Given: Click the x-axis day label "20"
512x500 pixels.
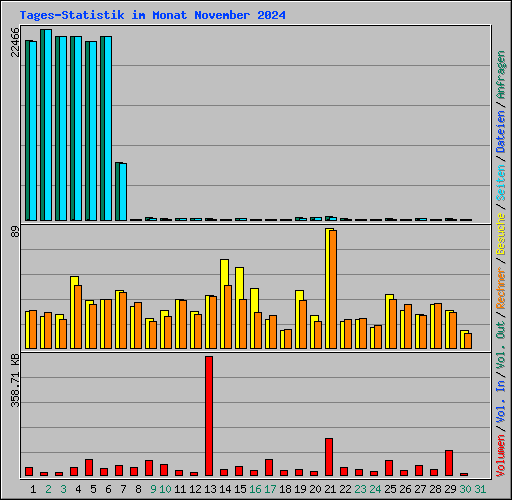Looking at the screenshot, I should [x=315, y=489].
